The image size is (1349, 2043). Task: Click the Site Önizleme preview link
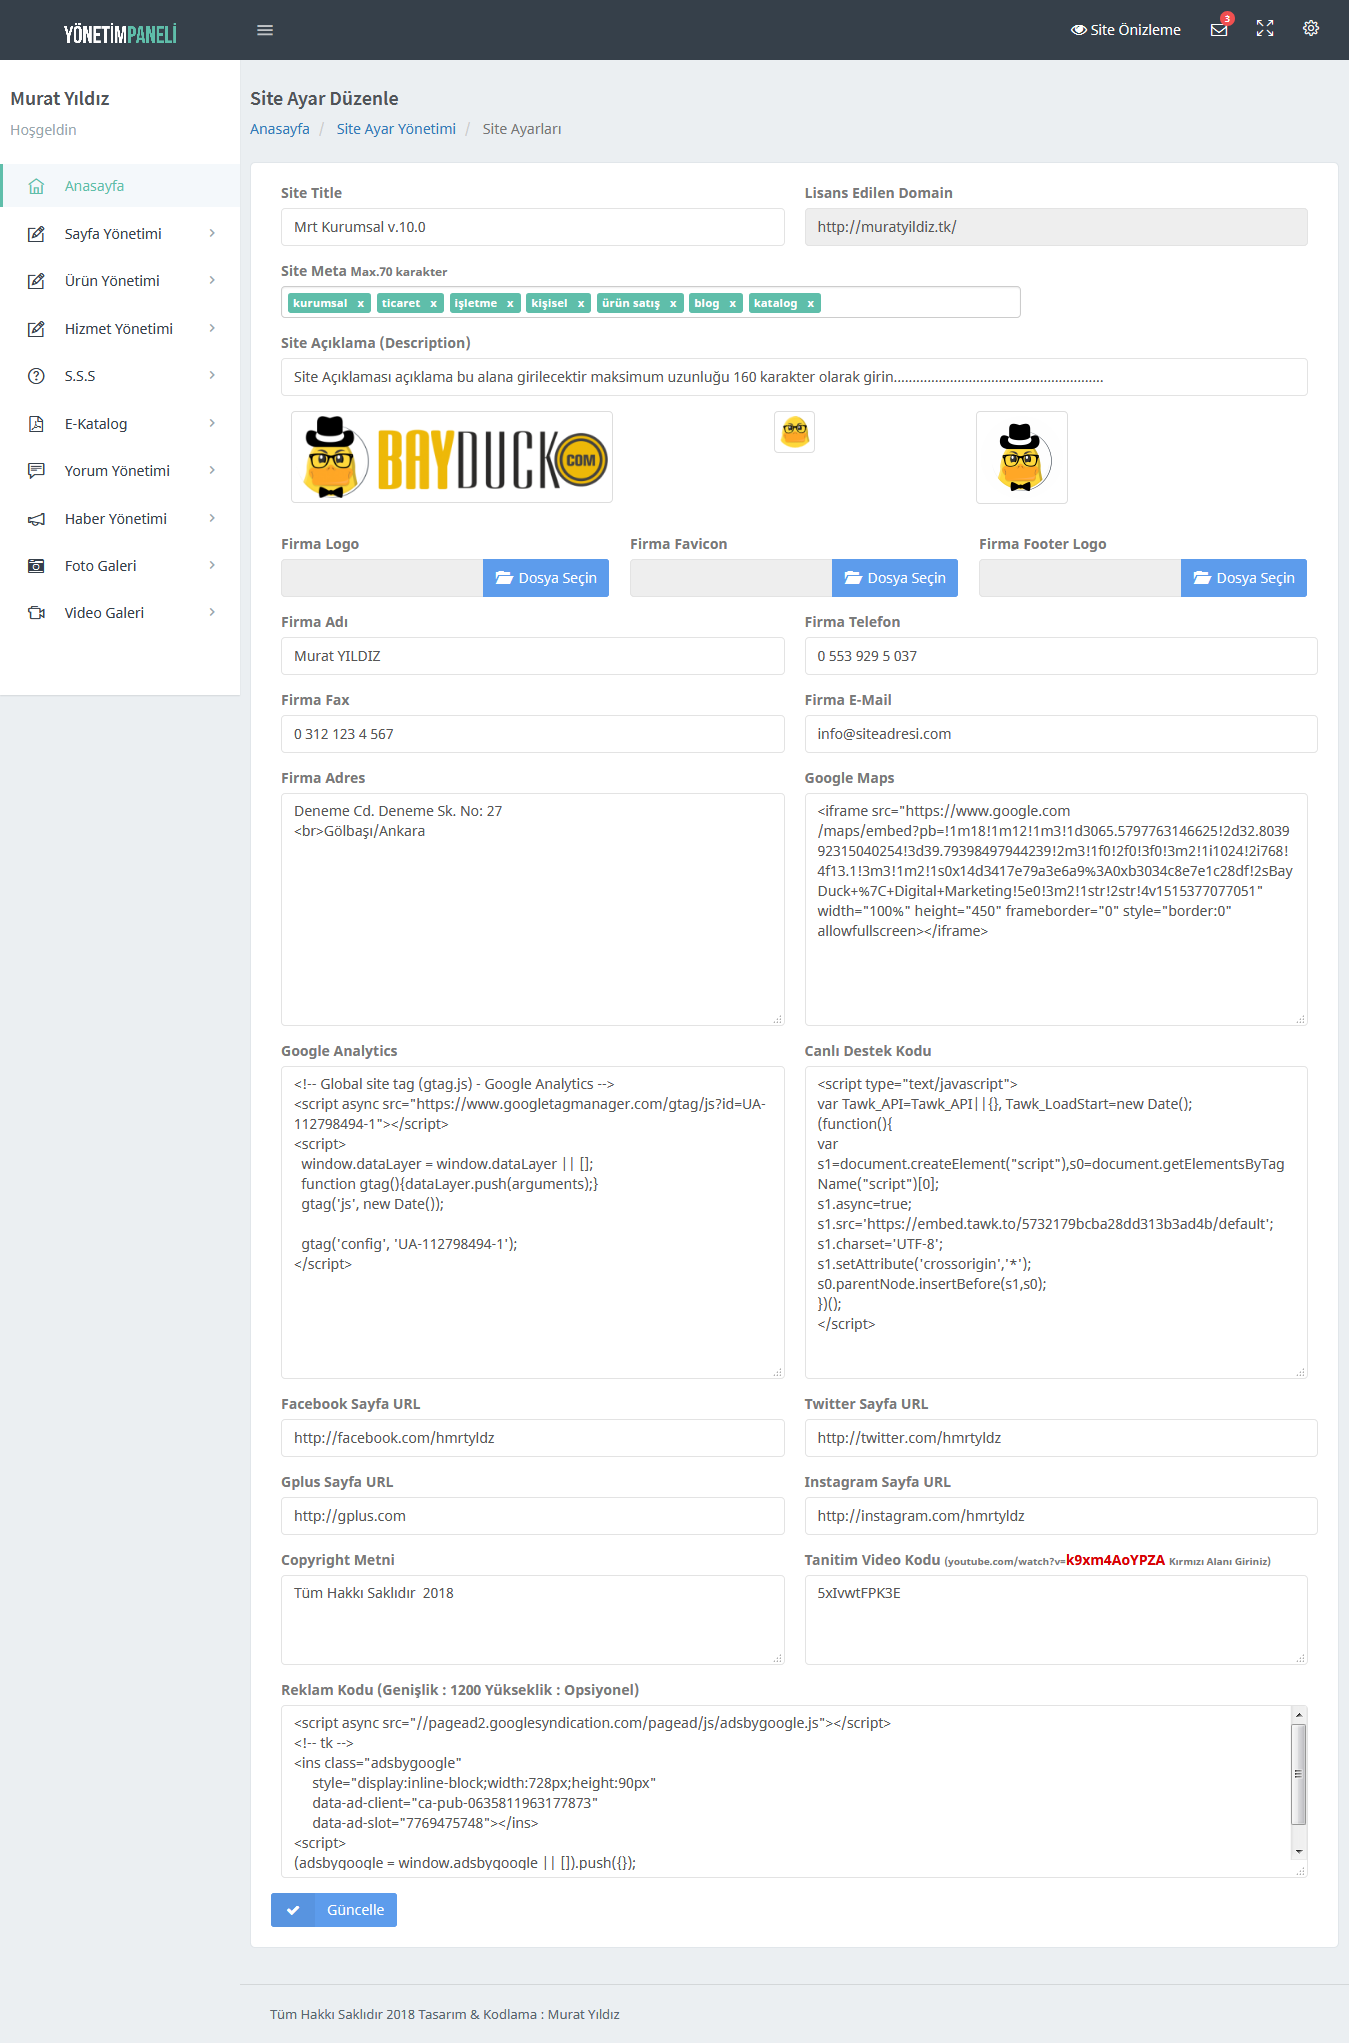point(1126,30)
